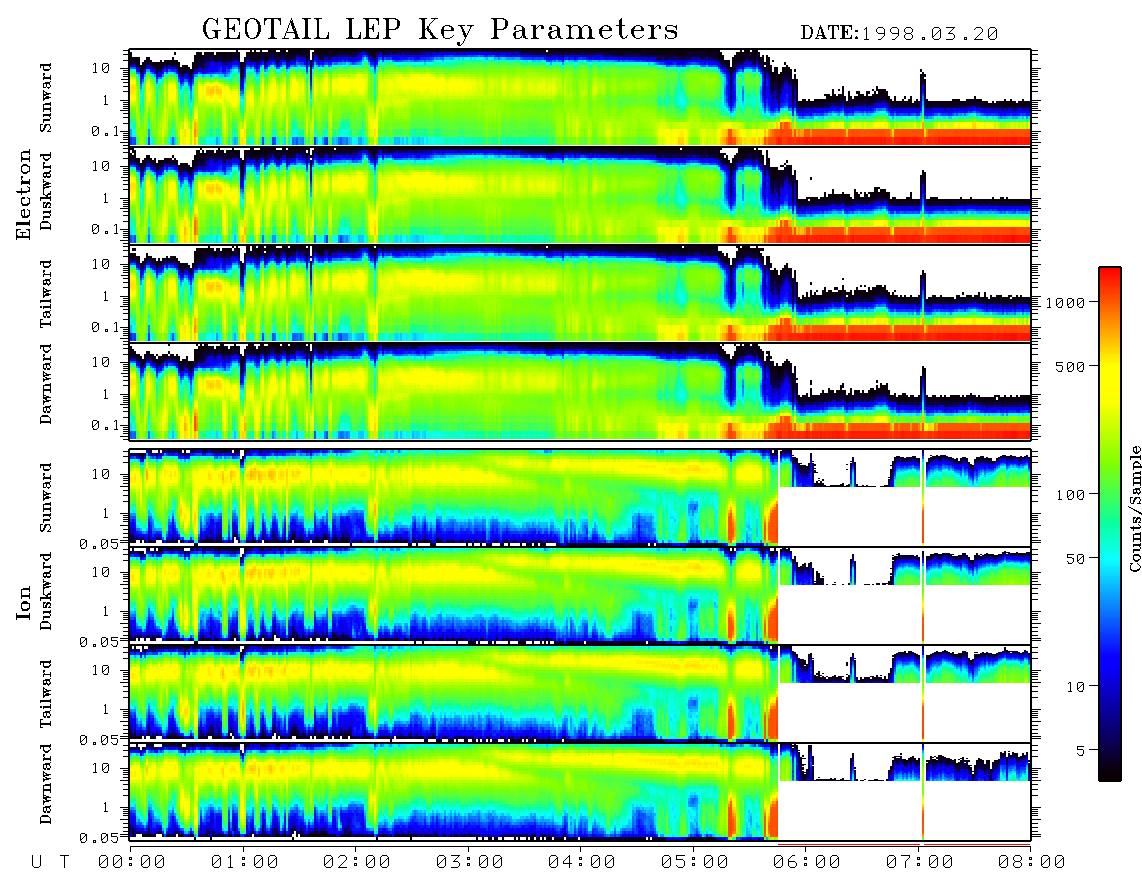This screenshot has width=1142, height=880.
Task: Select the Ion 'Tailward' panel label
Action: pos(46,694)
